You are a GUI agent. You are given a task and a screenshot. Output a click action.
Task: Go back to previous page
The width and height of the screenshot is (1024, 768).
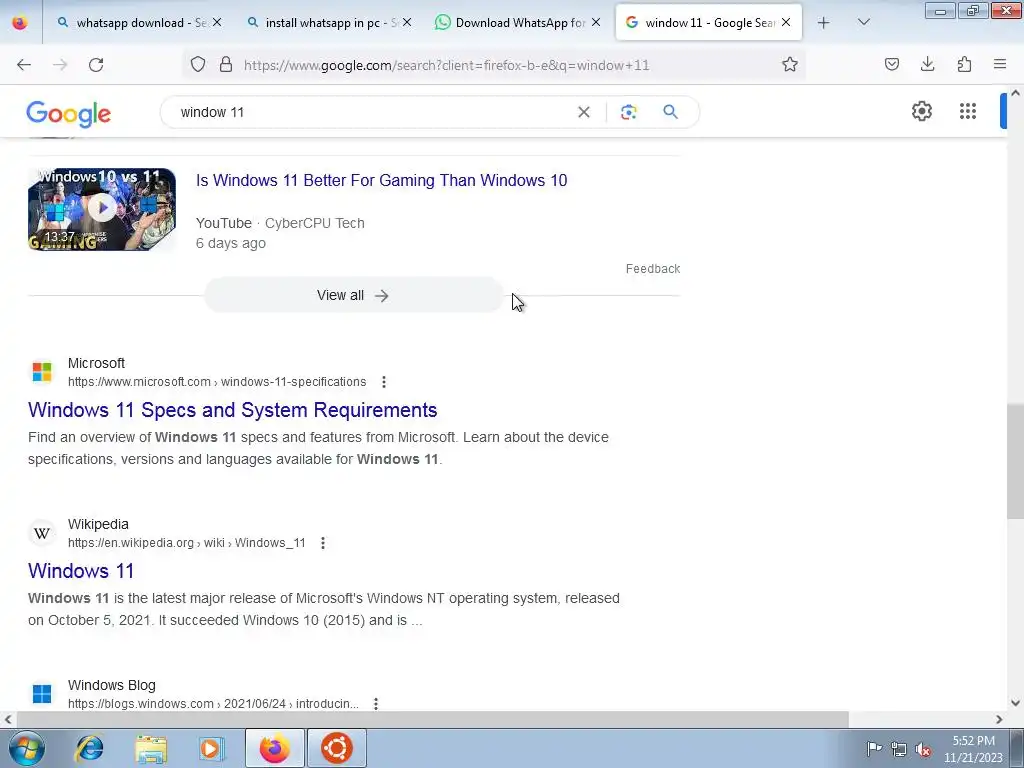click(24, 65)
